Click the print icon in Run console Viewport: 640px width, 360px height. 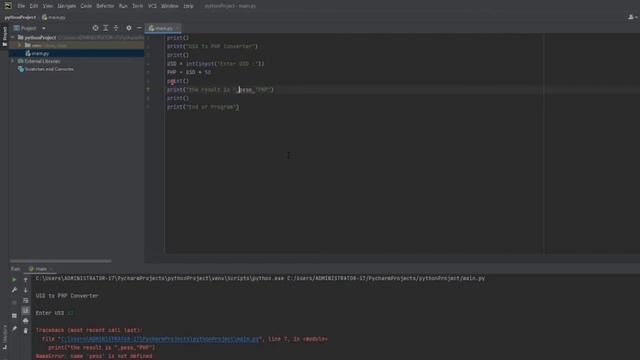point(26,321)
